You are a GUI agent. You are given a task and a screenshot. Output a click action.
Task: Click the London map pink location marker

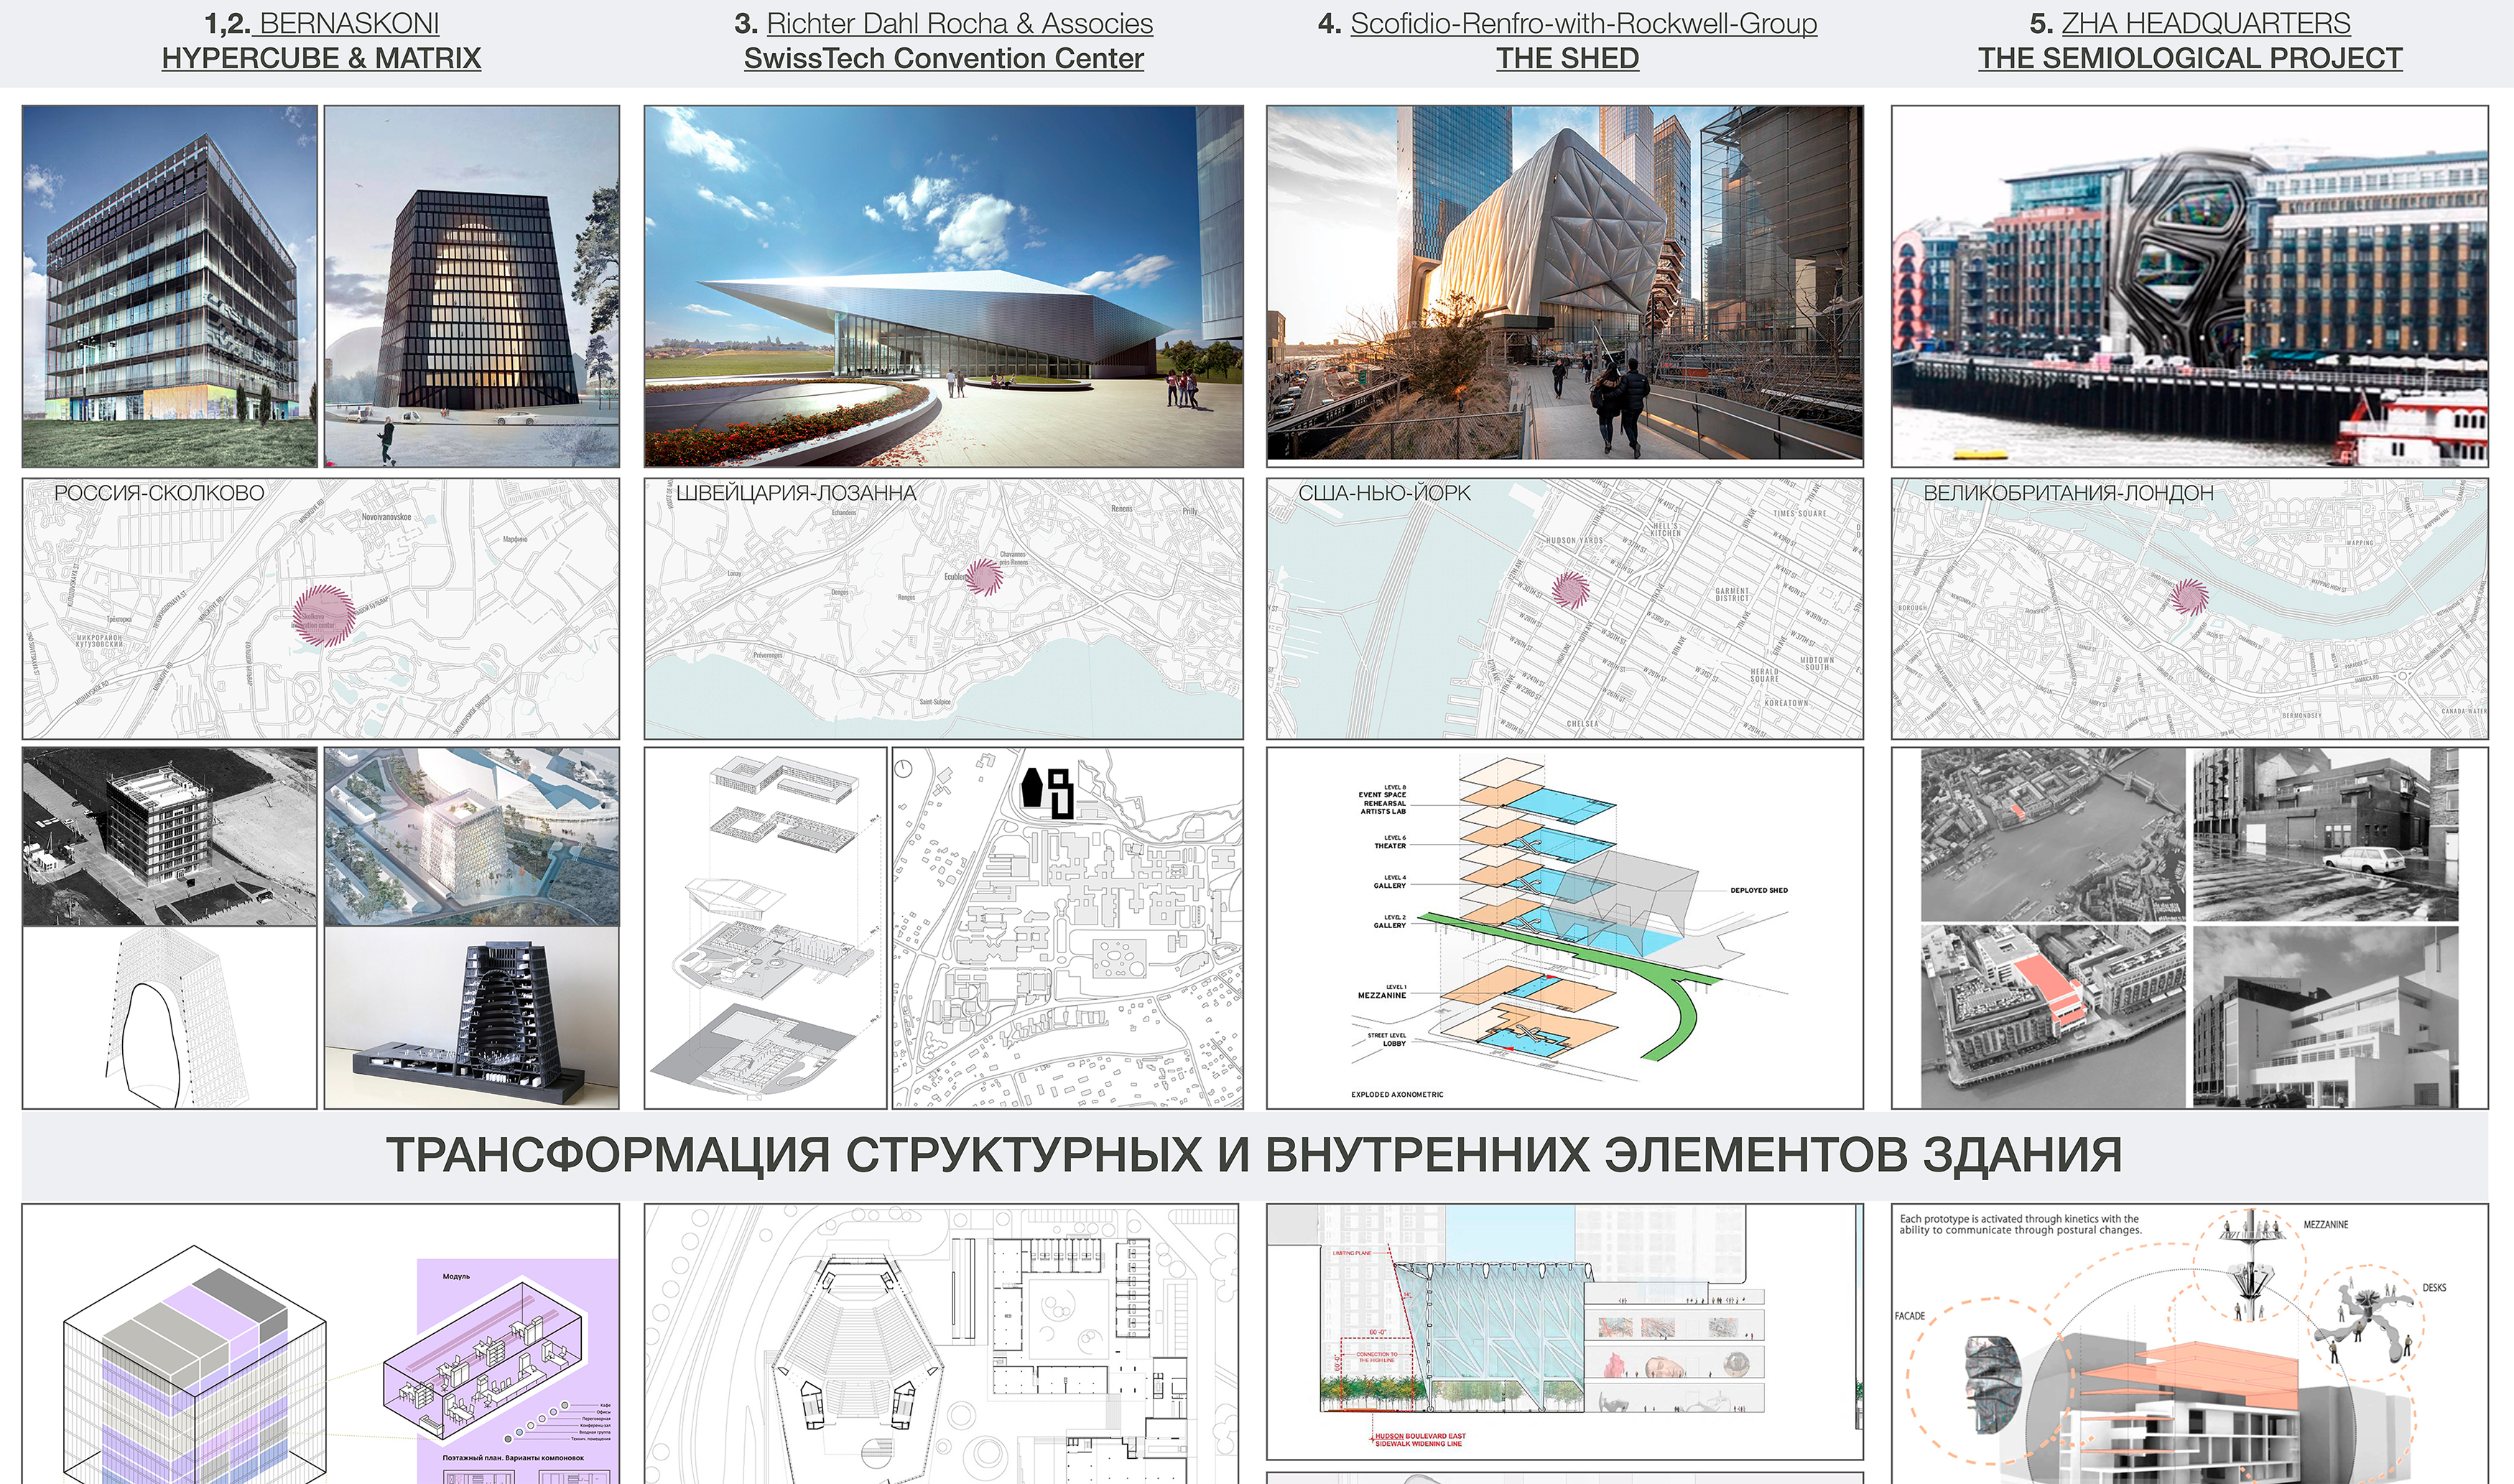point(2190,597)
